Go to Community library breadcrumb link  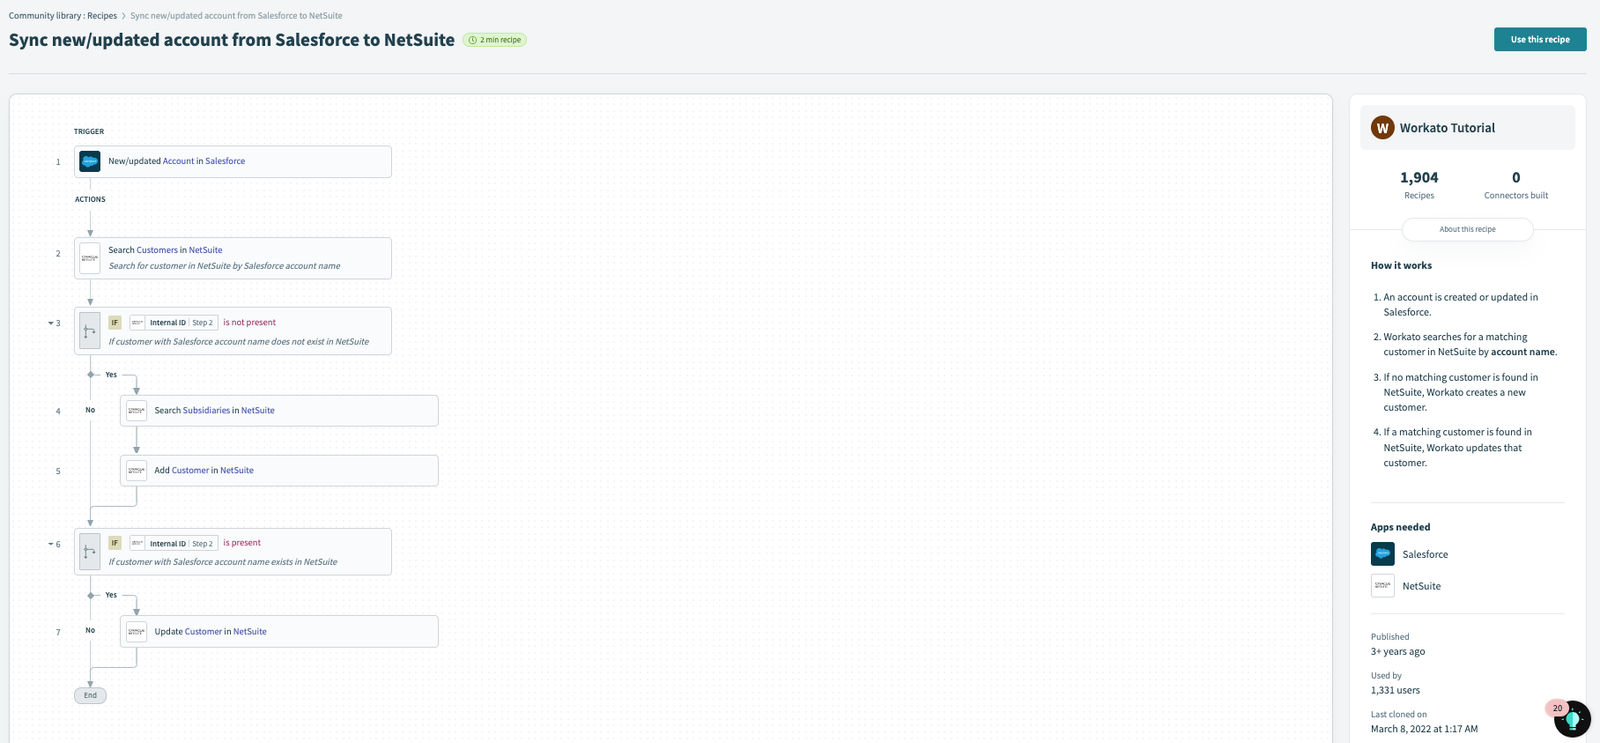point(45,16)
